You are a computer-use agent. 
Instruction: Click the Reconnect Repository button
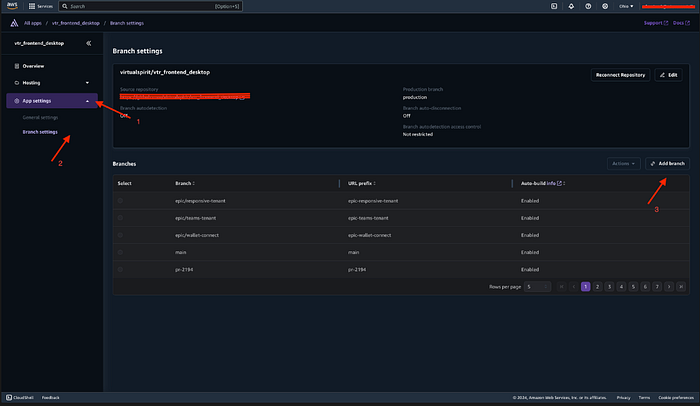[x=620, y=75]
